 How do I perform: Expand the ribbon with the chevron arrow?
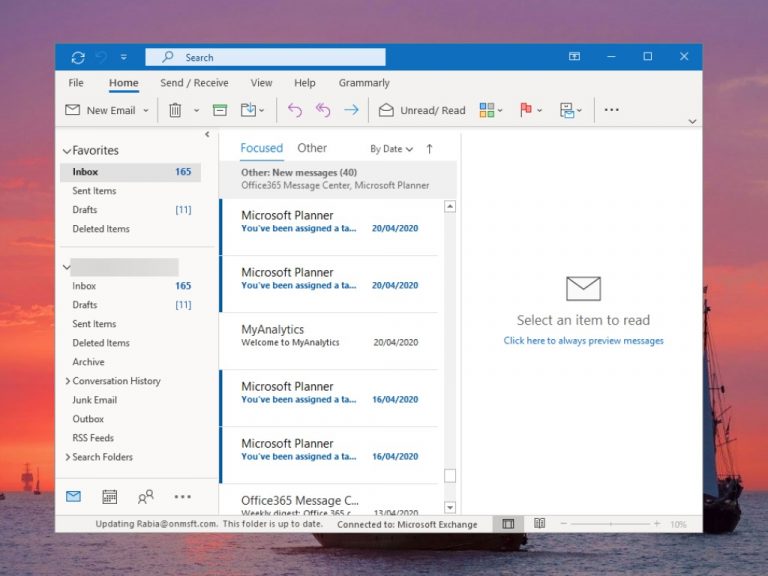(x=692, y=121)
